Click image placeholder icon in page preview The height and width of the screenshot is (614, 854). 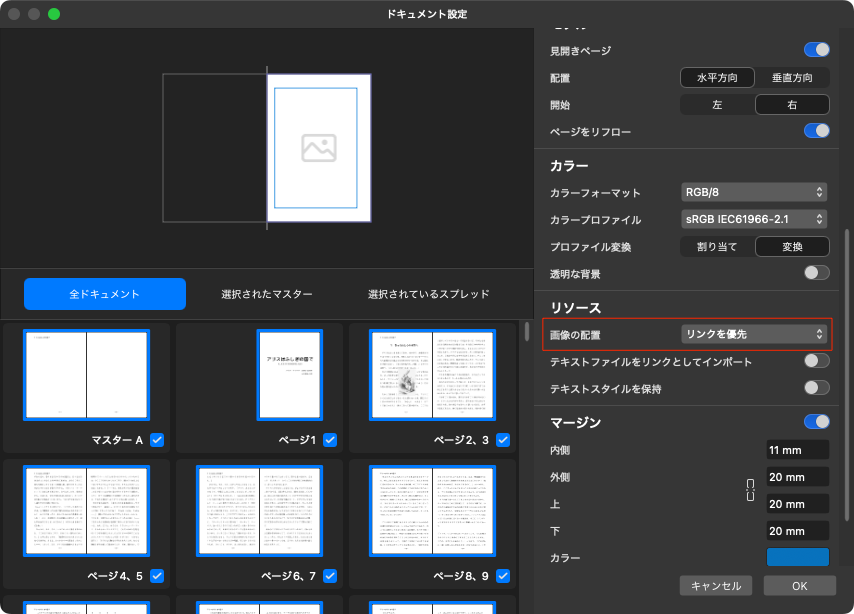(x=318, y=148)
